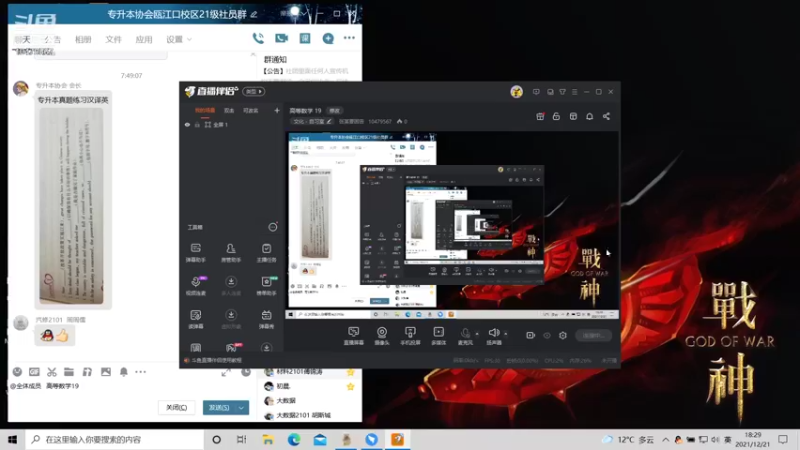The width and height of the screenshot is (800, 450).
Task: Open the Windows Start menu
Action: pos(13,439)
